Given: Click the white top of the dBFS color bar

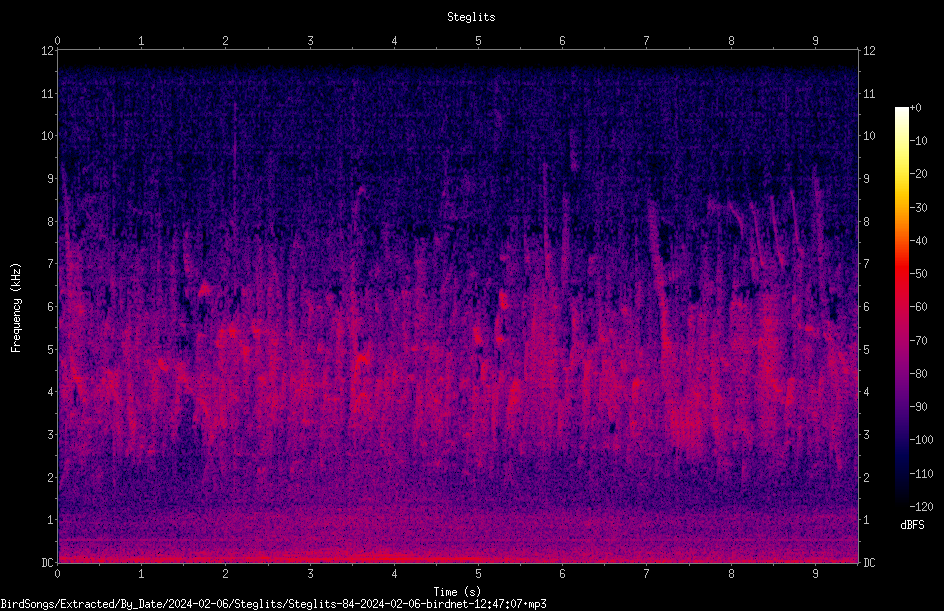Looking at the screenshot, I should pos(901,112).
